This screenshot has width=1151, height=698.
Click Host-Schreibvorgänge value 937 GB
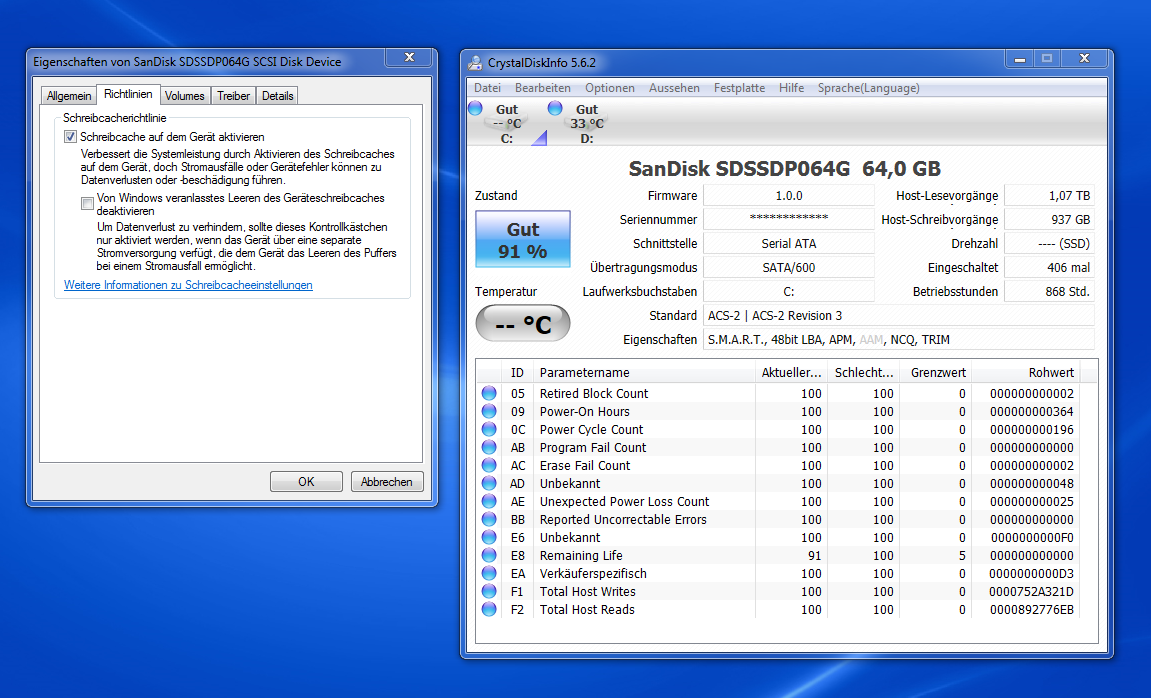pos(1049,219)
